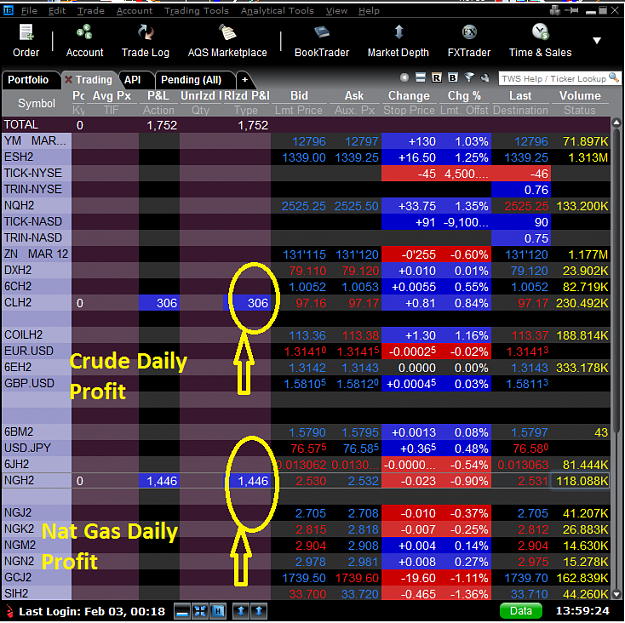Click red connection status icon by Last Login
This screenshot has height=623, width=625.
tap(9, 611)
